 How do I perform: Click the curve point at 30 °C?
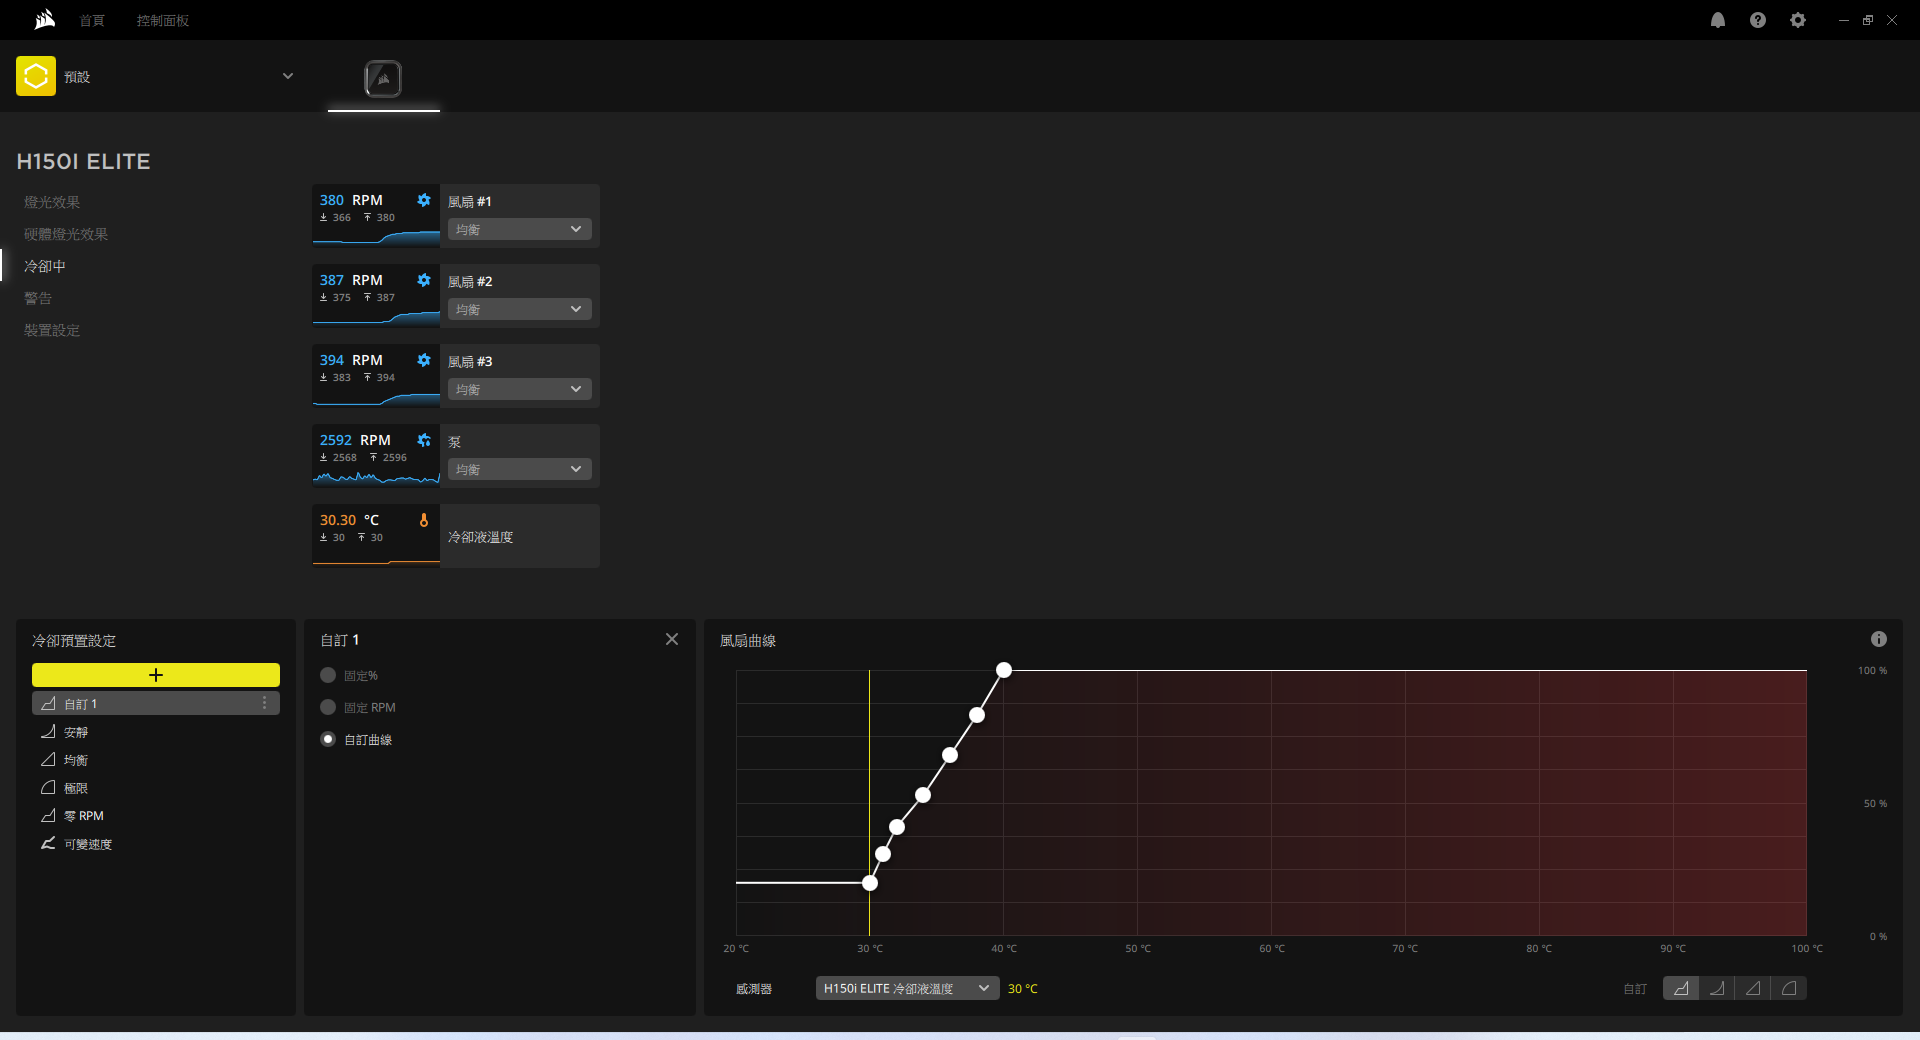click(x=870, y=883)
